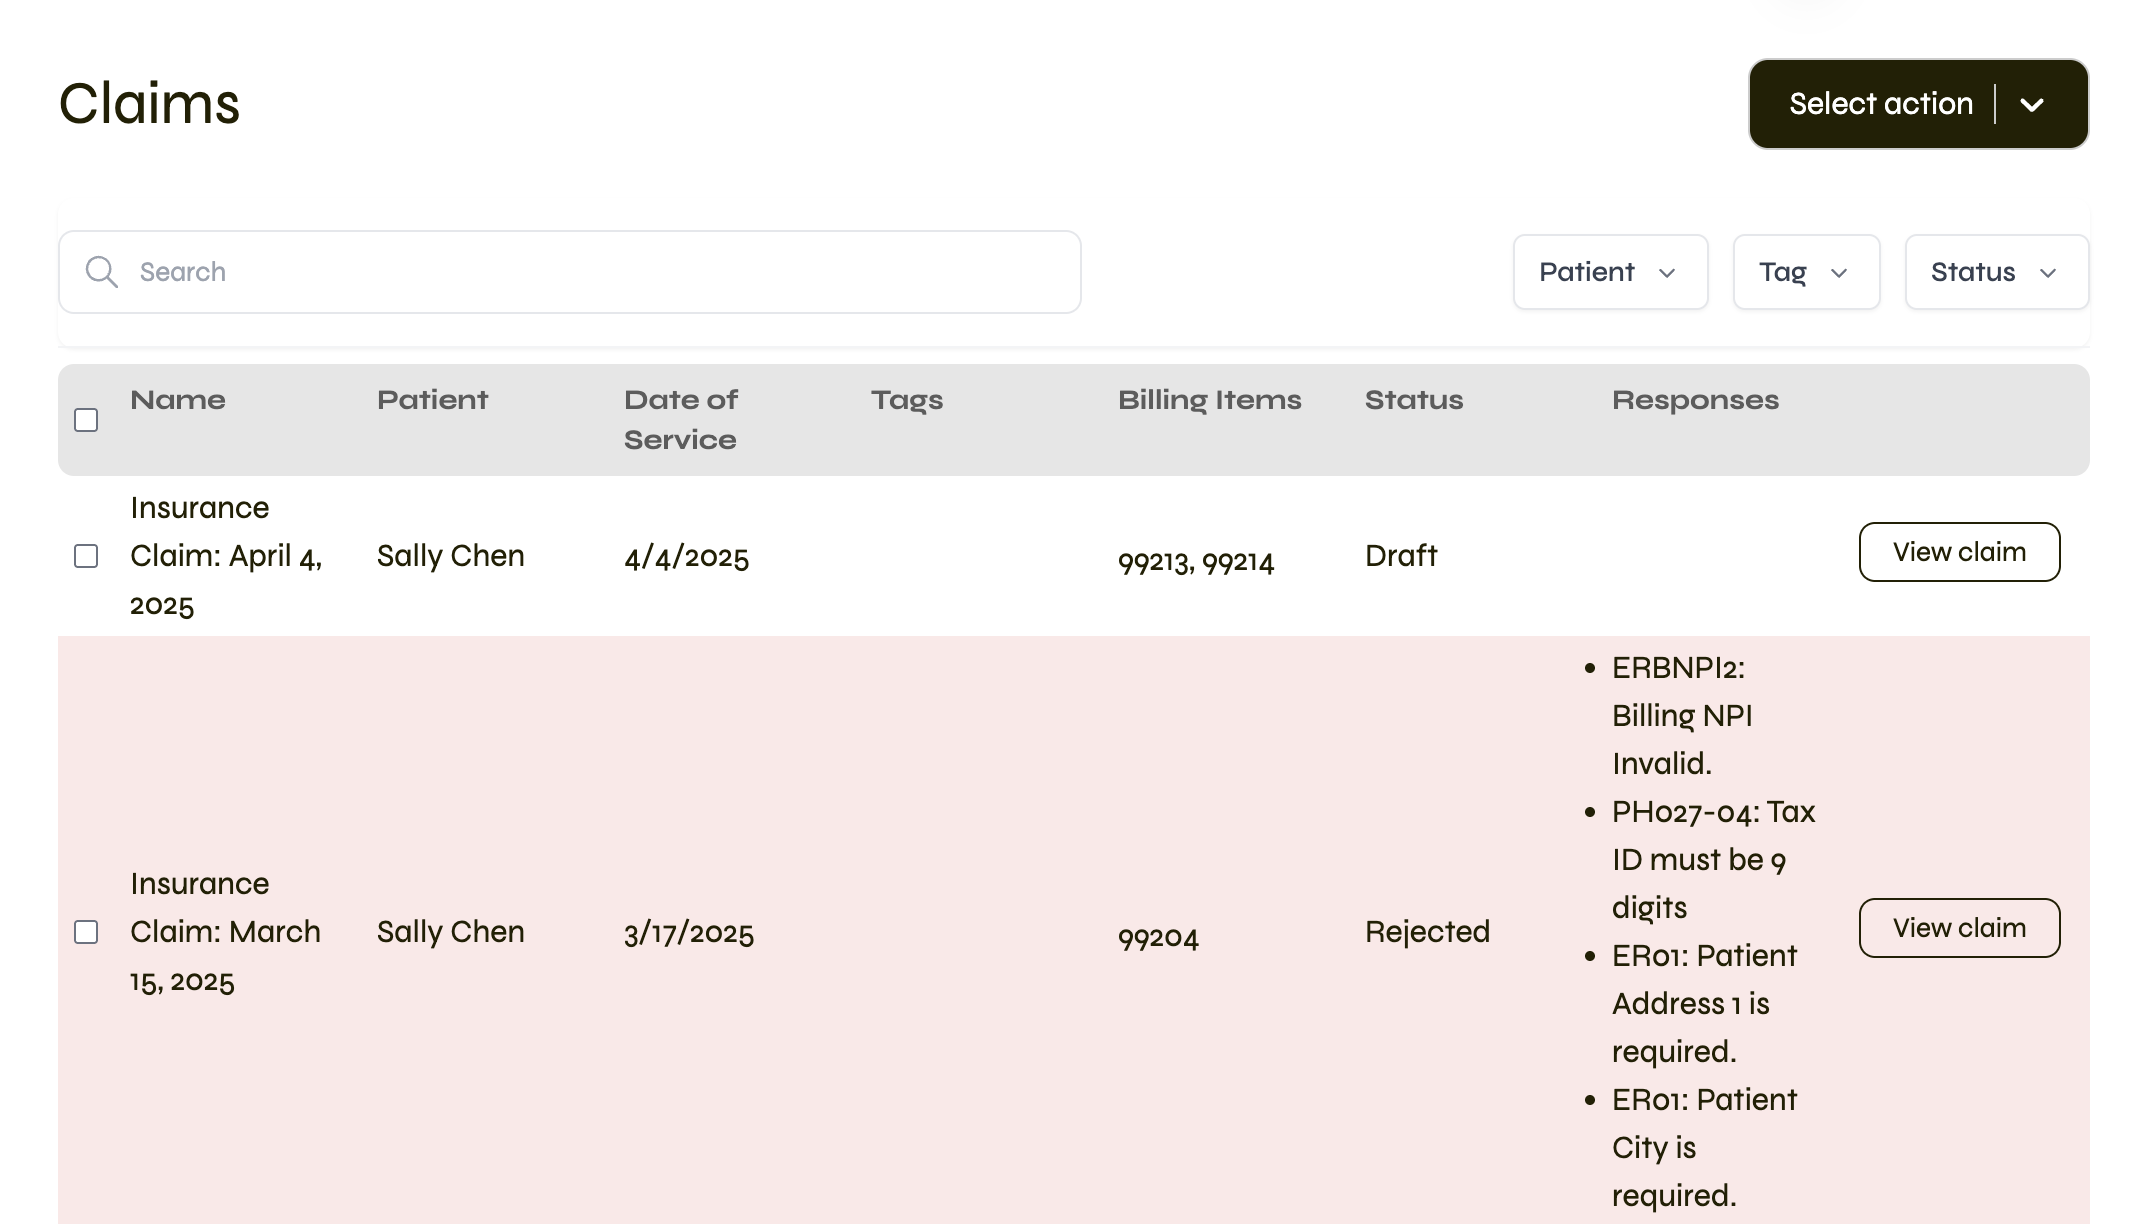The image size is (2146, 1224).
Task: View claim for the rejected March 15 claim
Action: (1959, 928)
